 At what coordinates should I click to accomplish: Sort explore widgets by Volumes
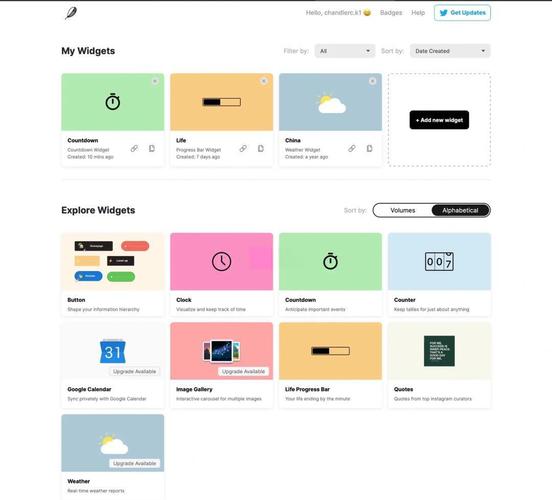click(x=402, y=210)
